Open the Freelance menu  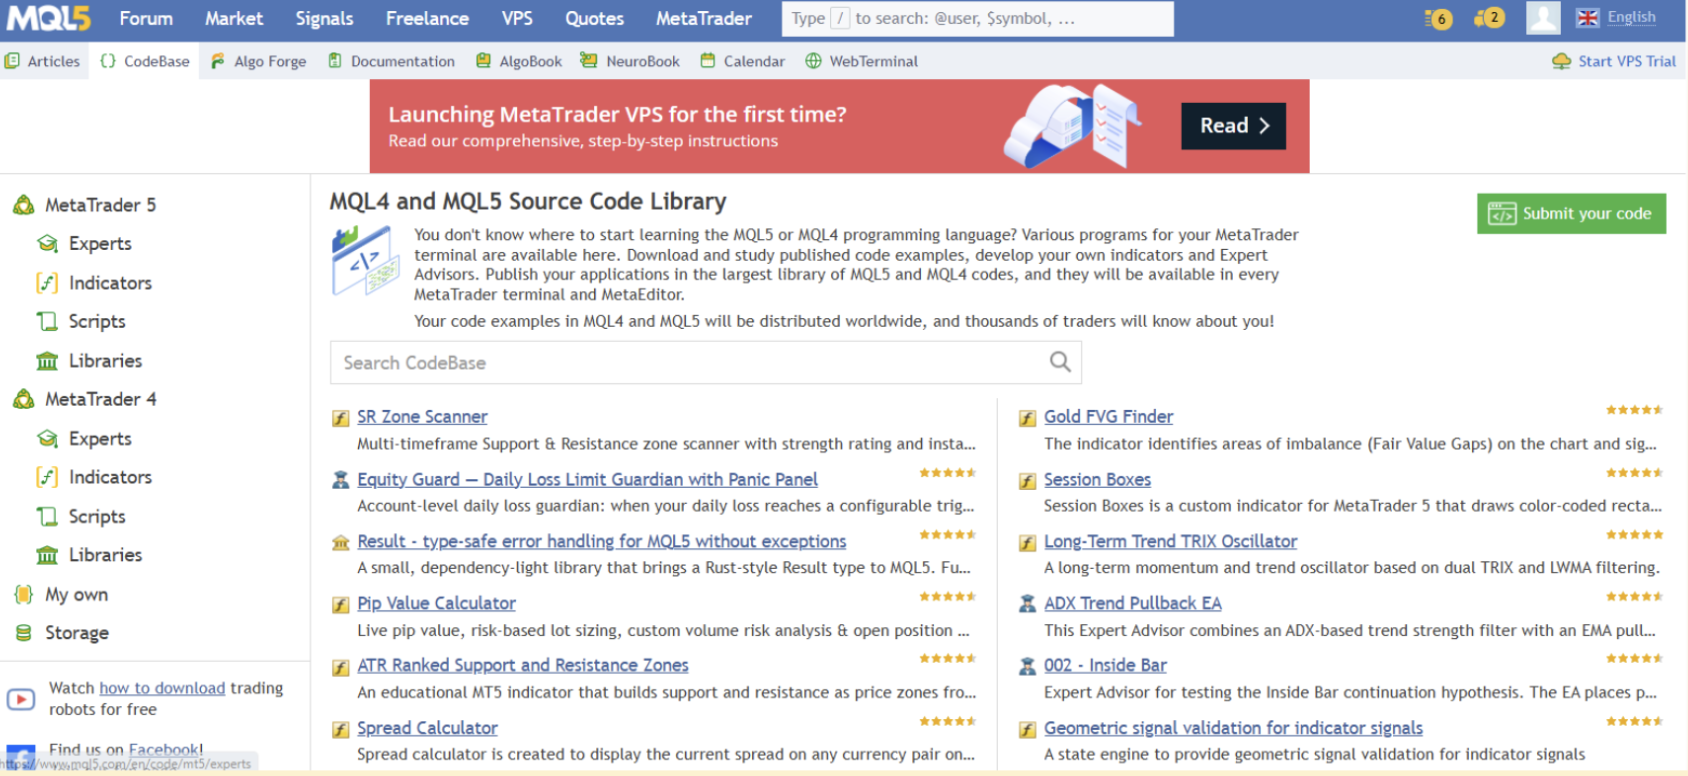[x=427, y=18]
